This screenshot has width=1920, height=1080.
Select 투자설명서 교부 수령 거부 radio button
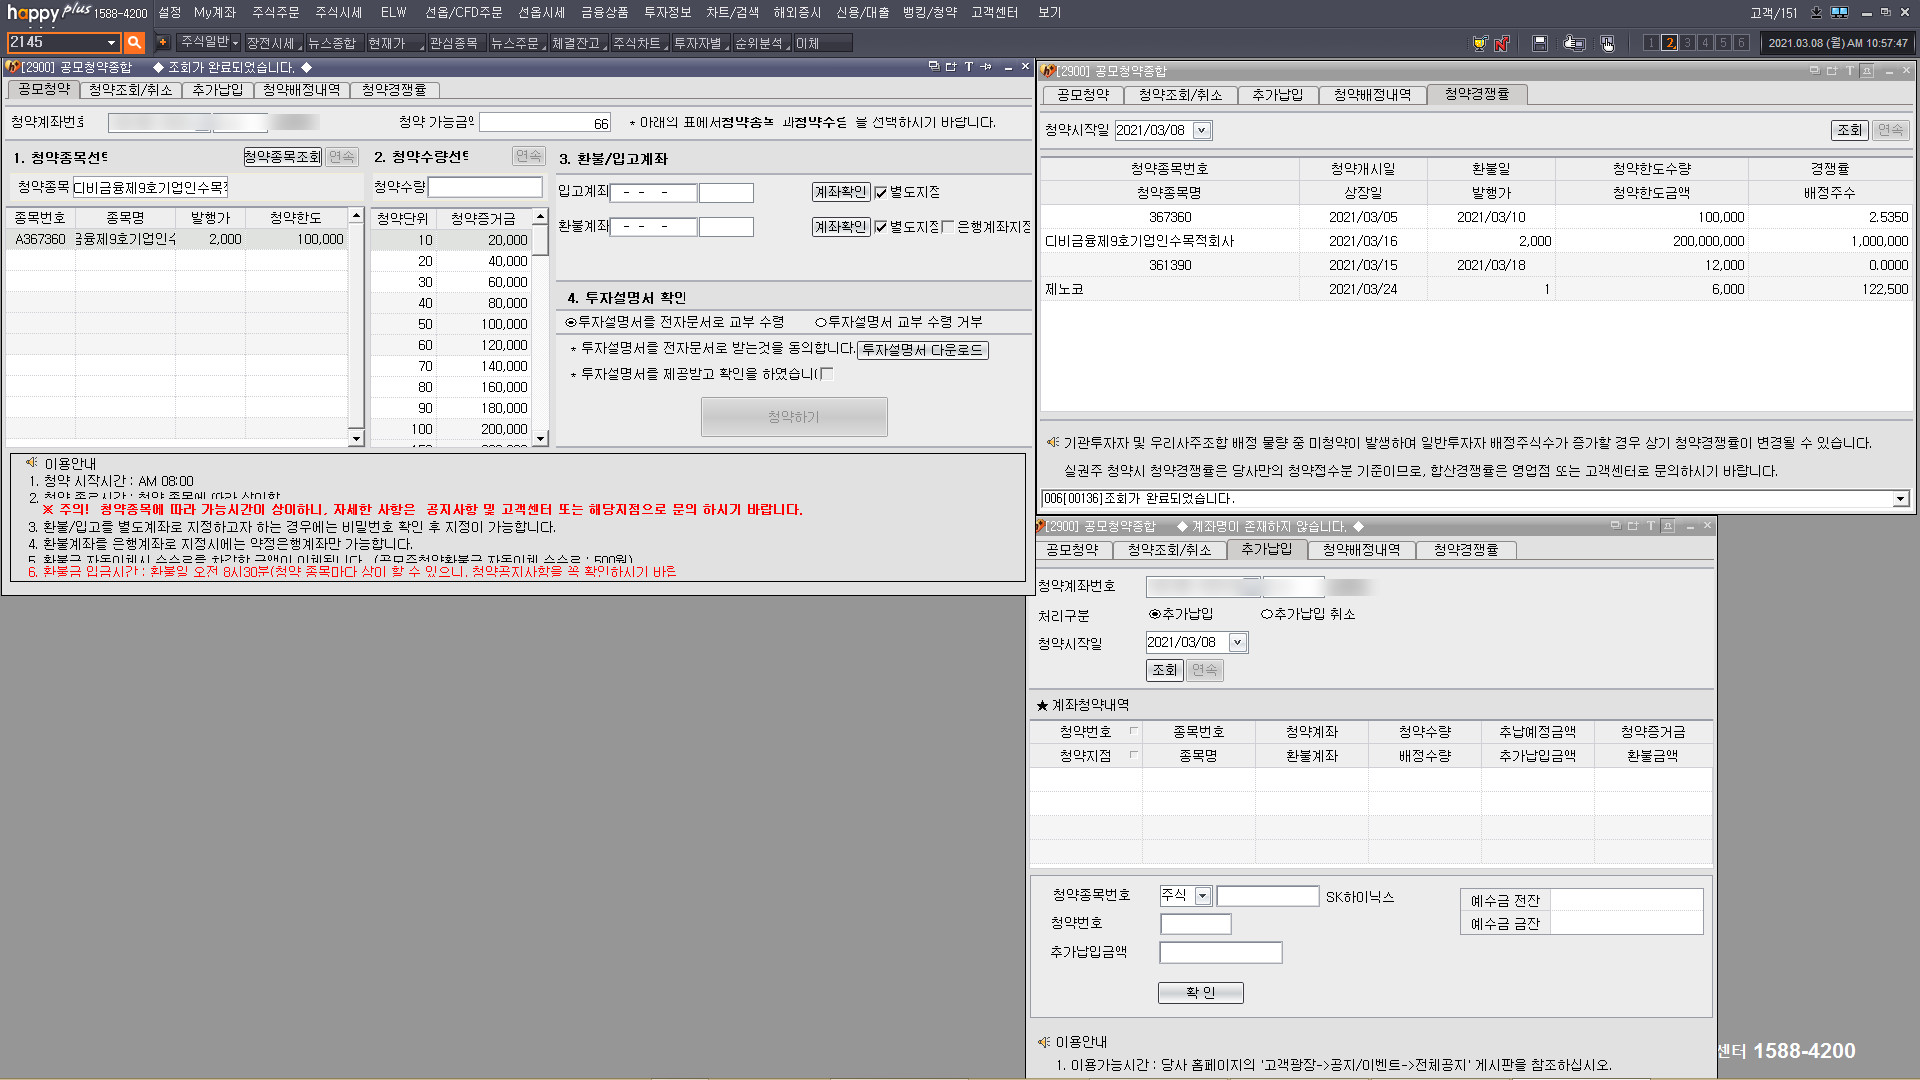[x=821, y=323]
